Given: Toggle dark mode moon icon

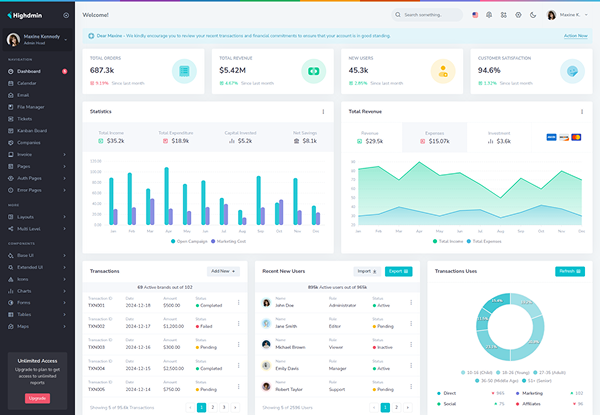Looking at the screenshot, I should (x=533, y=15).
